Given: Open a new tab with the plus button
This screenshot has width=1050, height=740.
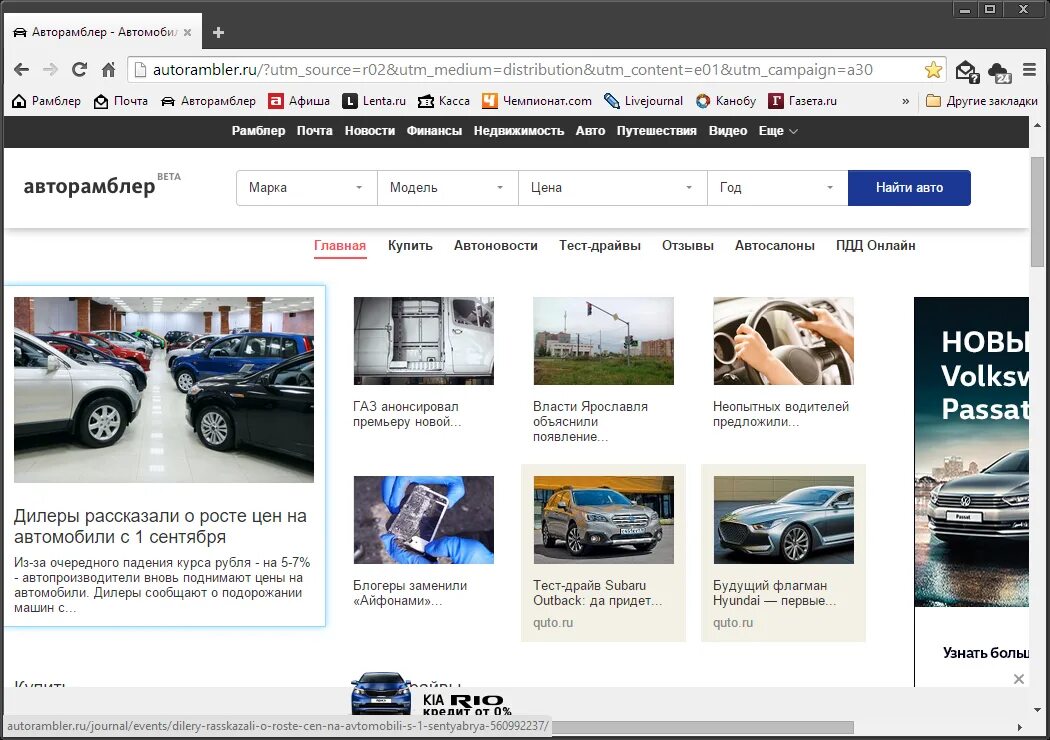Looking at the screenshot, I should tap(218, 32).
